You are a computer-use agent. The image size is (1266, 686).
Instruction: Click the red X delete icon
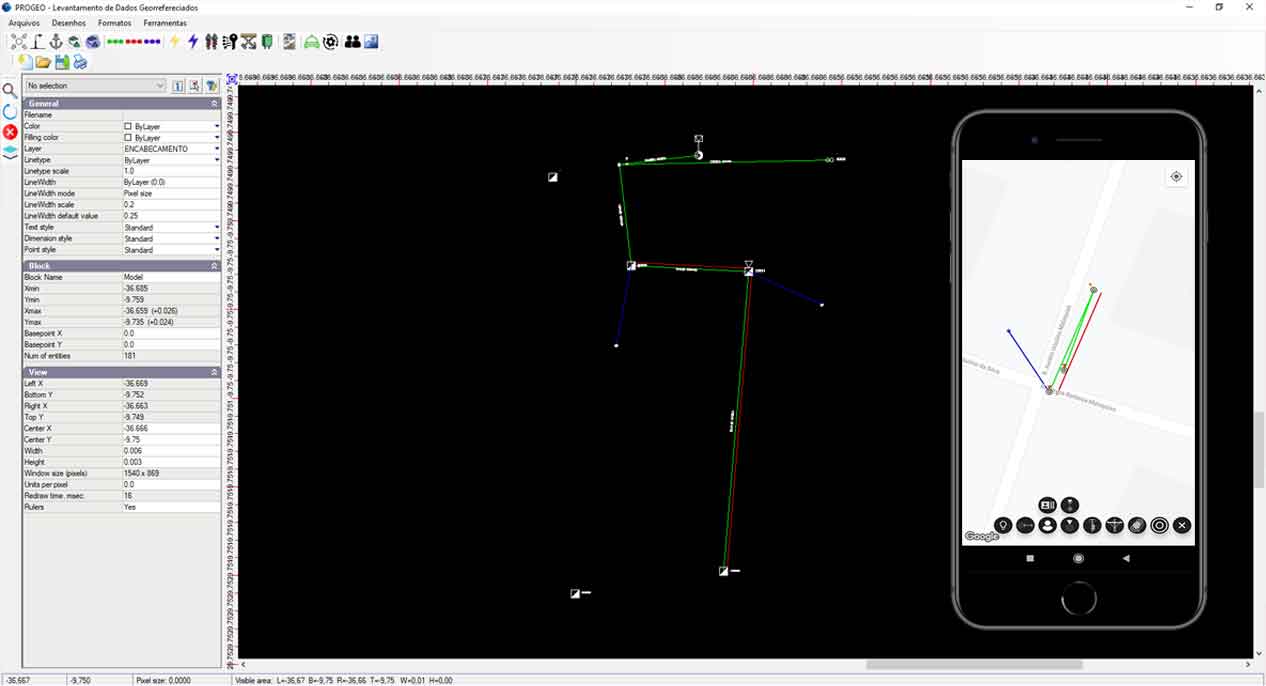[x=10, y=132]
